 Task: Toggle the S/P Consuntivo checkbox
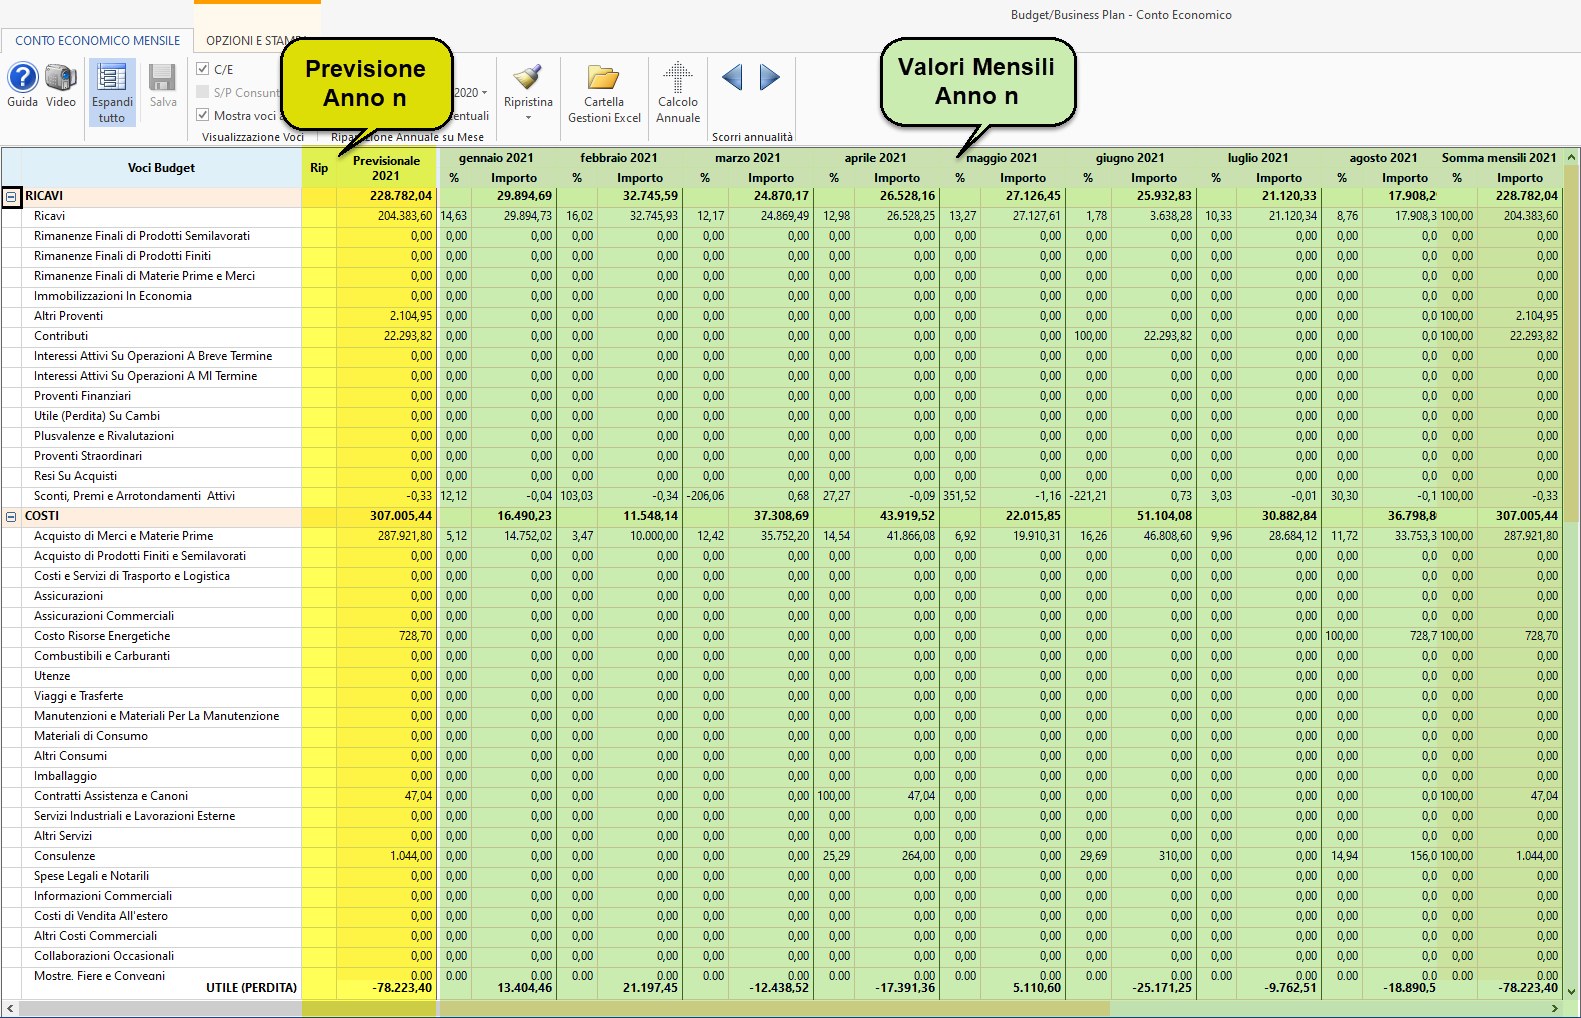tap(203, 92)
